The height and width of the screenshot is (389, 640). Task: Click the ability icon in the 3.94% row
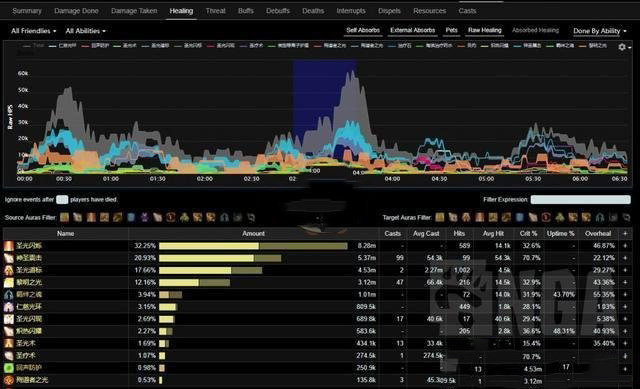click(9, 295)
